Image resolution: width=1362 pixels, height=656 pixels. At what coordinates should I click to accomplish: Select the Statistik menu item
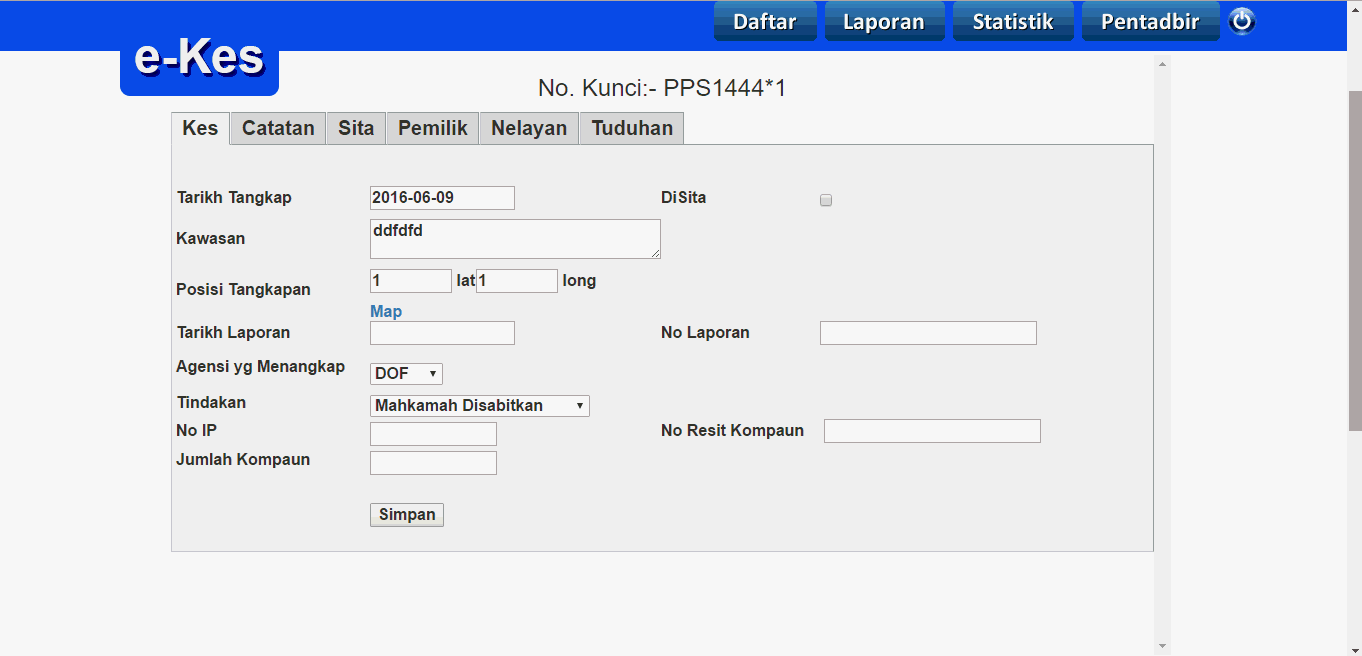(x=1013, y=22)
